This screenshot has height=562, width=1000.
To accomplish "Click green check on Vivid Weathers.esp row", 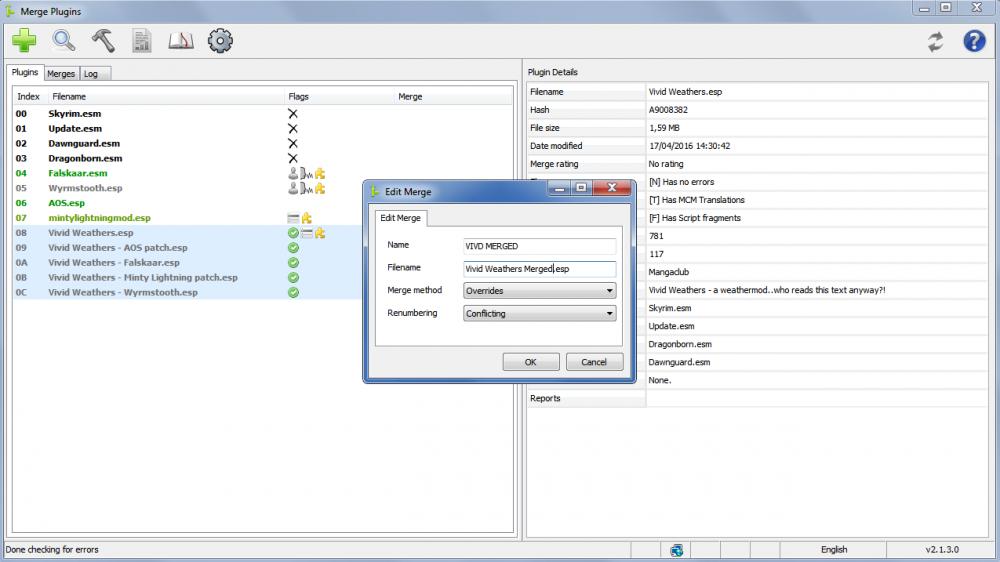I will (293, 233).
